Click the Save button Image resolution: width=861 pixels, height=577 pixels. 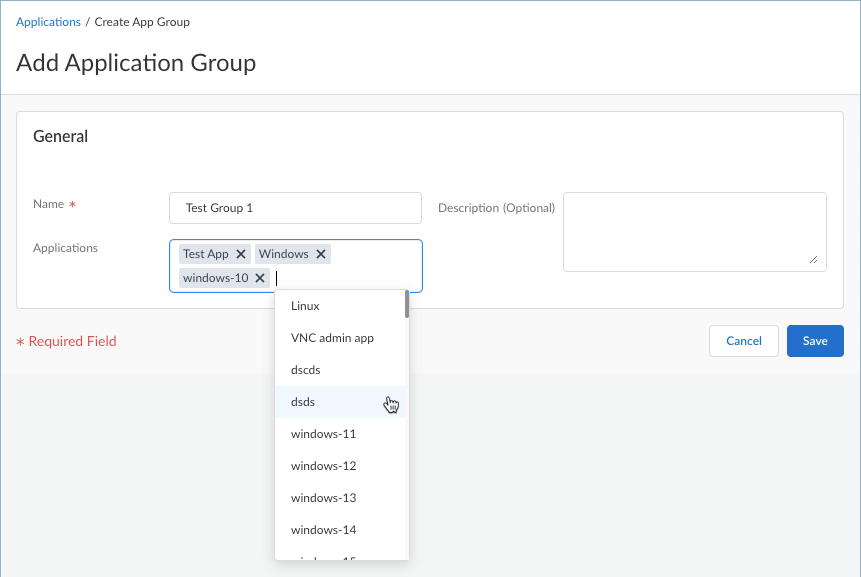(815, 341)
